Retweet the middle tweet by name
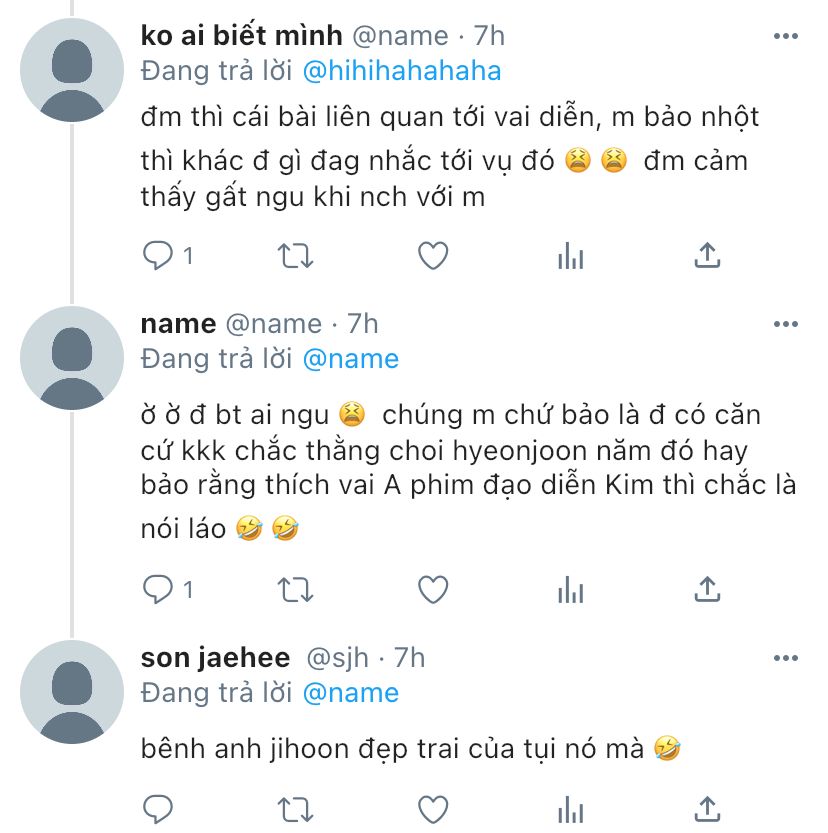The width and height of the screenshot is (828, 833). [x=295, y=590]
